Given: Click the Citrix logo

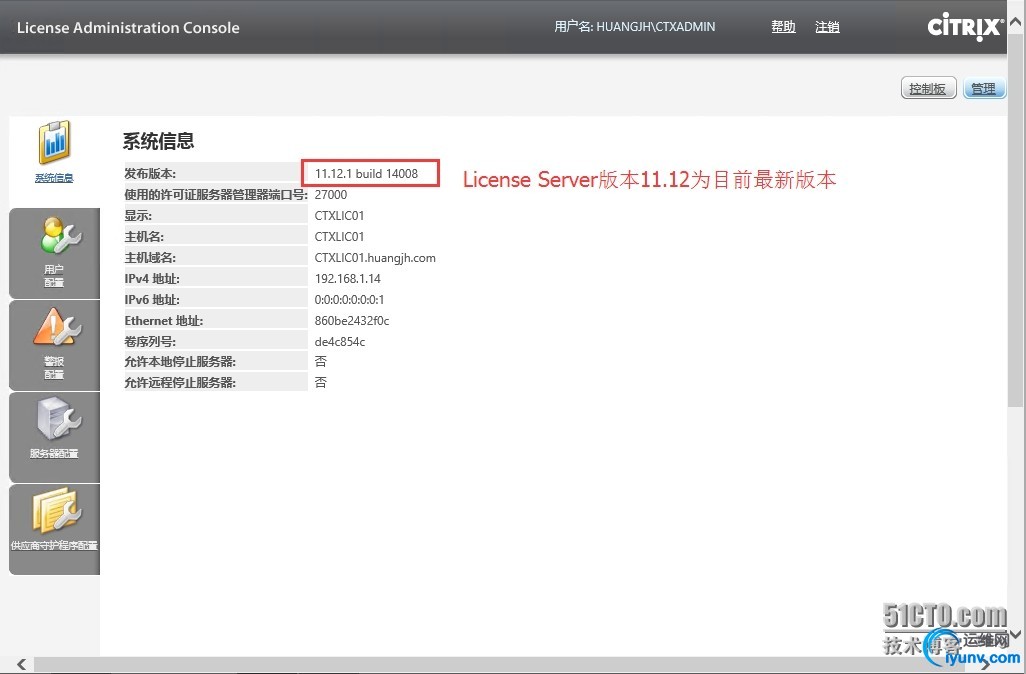Looking at the screenshot, I should coord(965,27).
